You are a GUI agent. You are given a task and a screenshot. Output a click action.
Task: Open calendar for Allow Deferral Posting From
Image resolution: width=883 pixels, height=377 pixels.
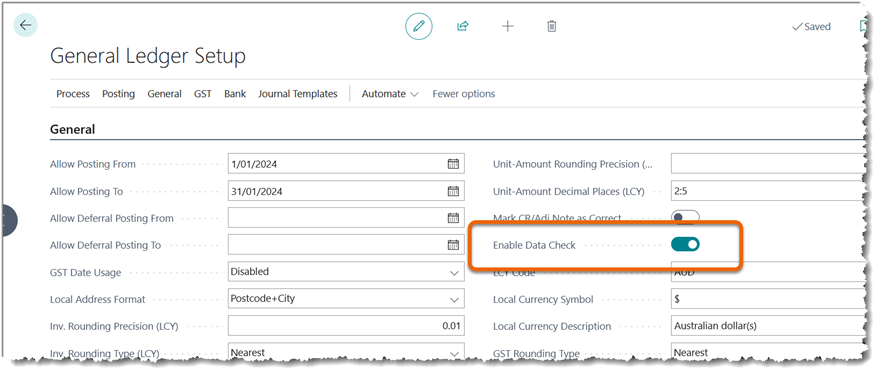453,218
